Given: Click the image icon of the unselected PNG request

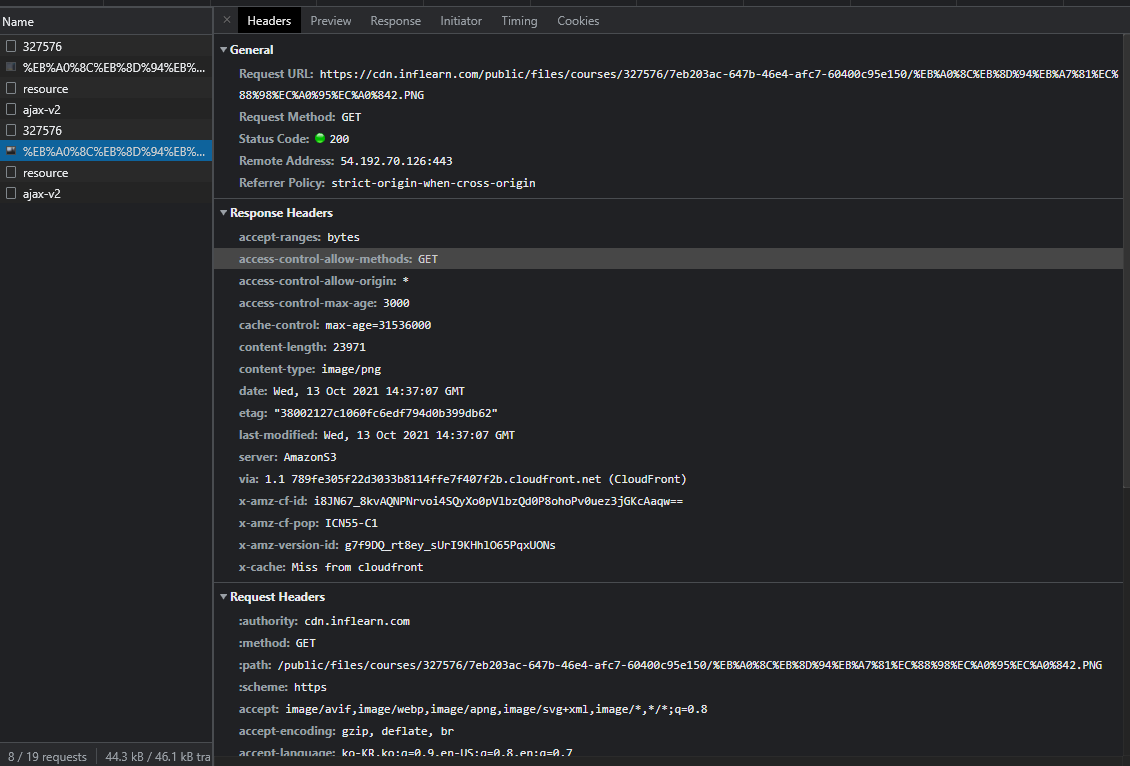Looking at the screenshot, I should pos(11,67).
